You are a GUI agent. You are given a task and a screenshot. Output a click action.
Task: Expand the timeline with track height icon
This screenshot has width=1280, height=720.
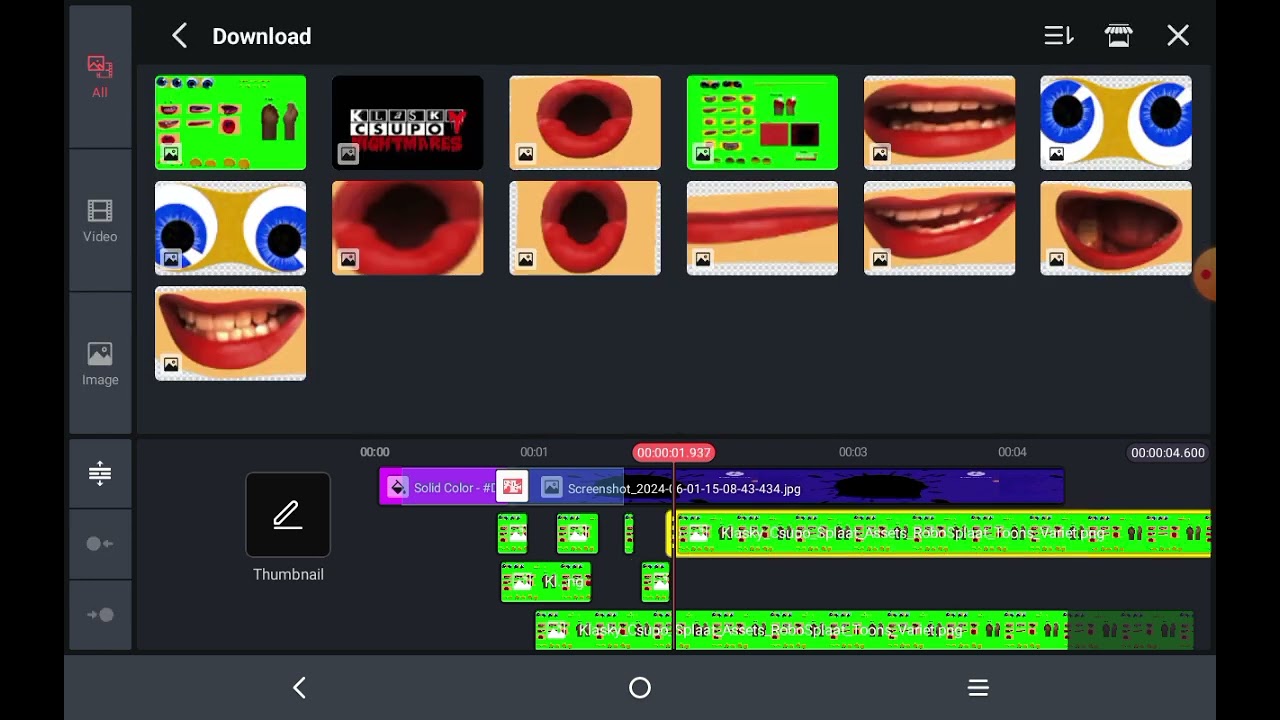pyautogui.click(x=100, y=473)
